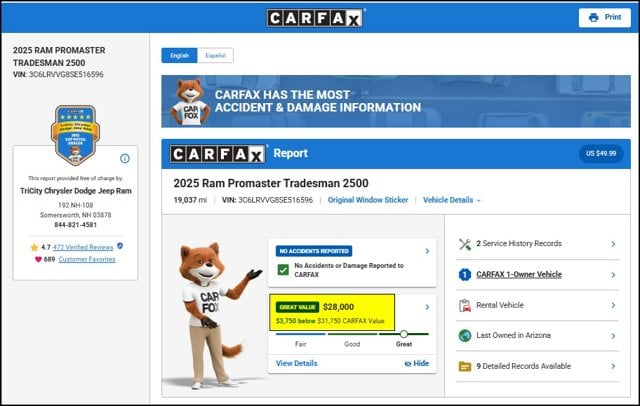Click the green No Accidents checkmark
This screenshot has height=406, width=640.
283,270
